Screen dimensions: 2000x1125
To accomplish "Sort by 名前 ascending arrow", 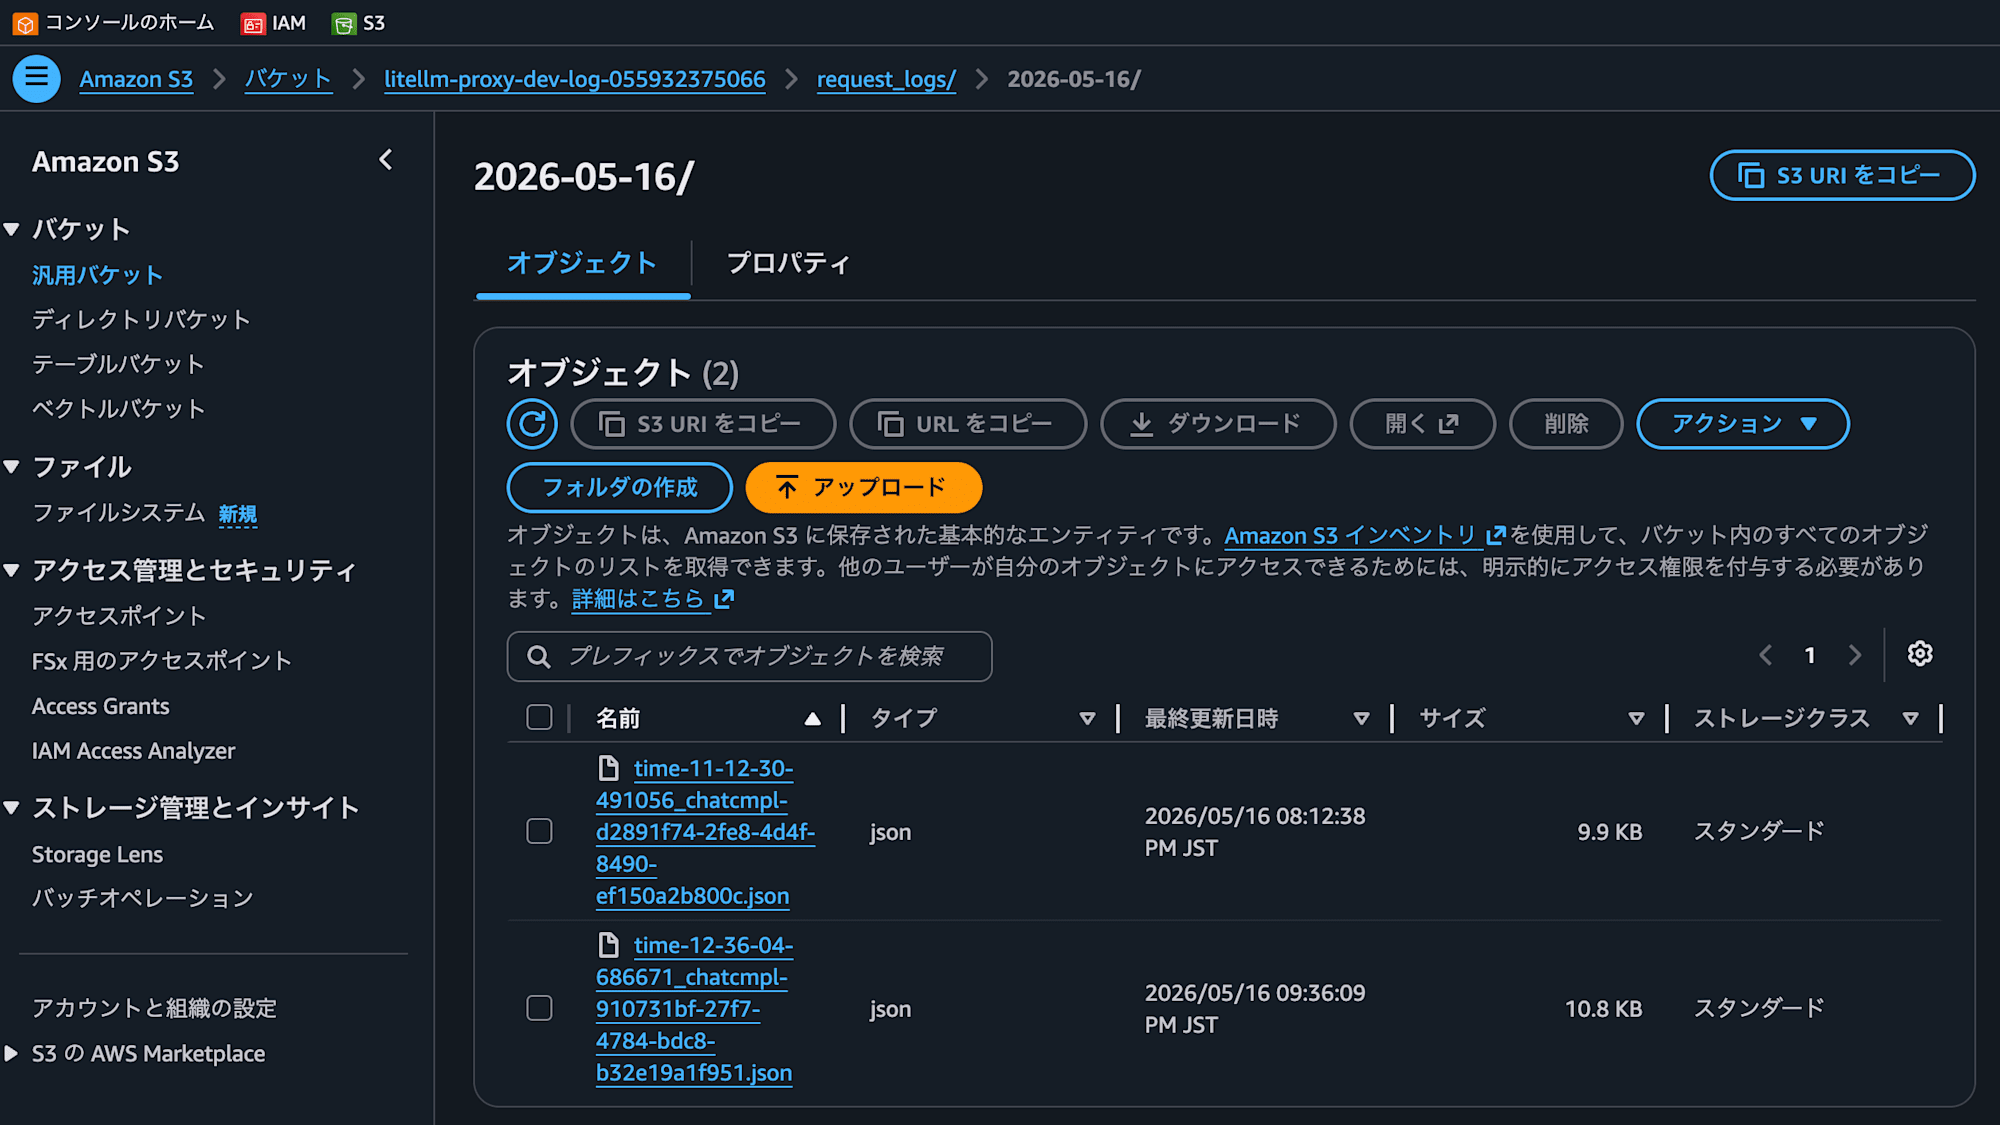I will [x=812, y=718].
